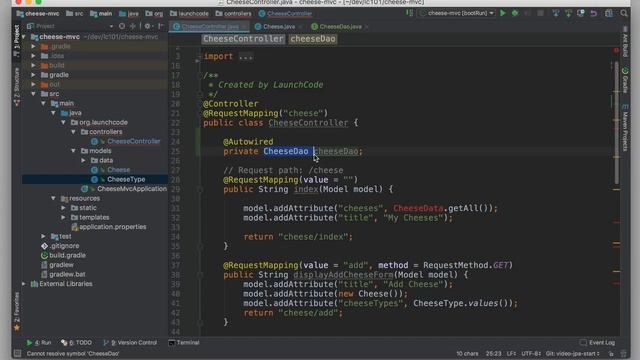The height and width of the screenshot is (360, 640).
Task: Click the Update Project VCS icon
Action: click(556, 13)
